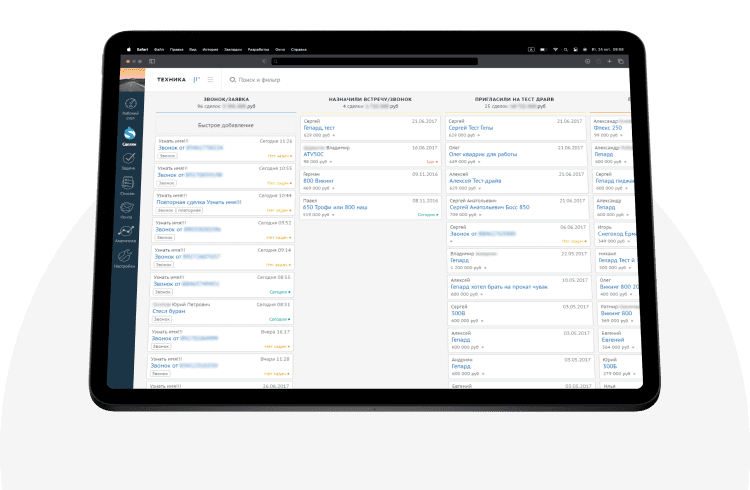Click the macOS Spotlight search icon
The height and width of the screenshot is (490, 750).
565,49
